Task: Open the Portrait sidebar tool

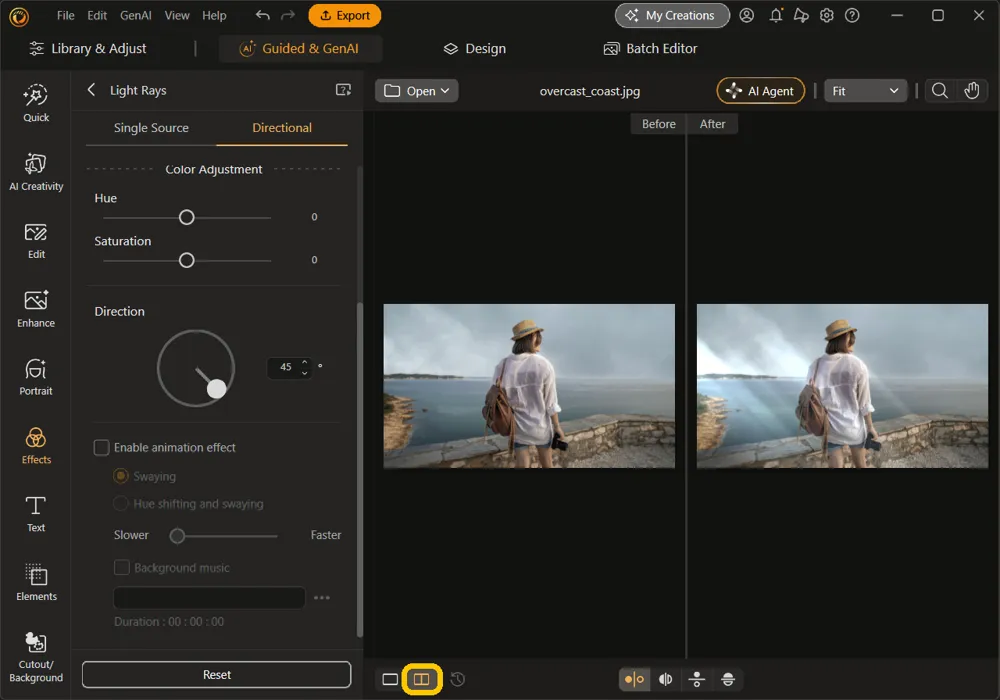Action: tap(36, 377)
